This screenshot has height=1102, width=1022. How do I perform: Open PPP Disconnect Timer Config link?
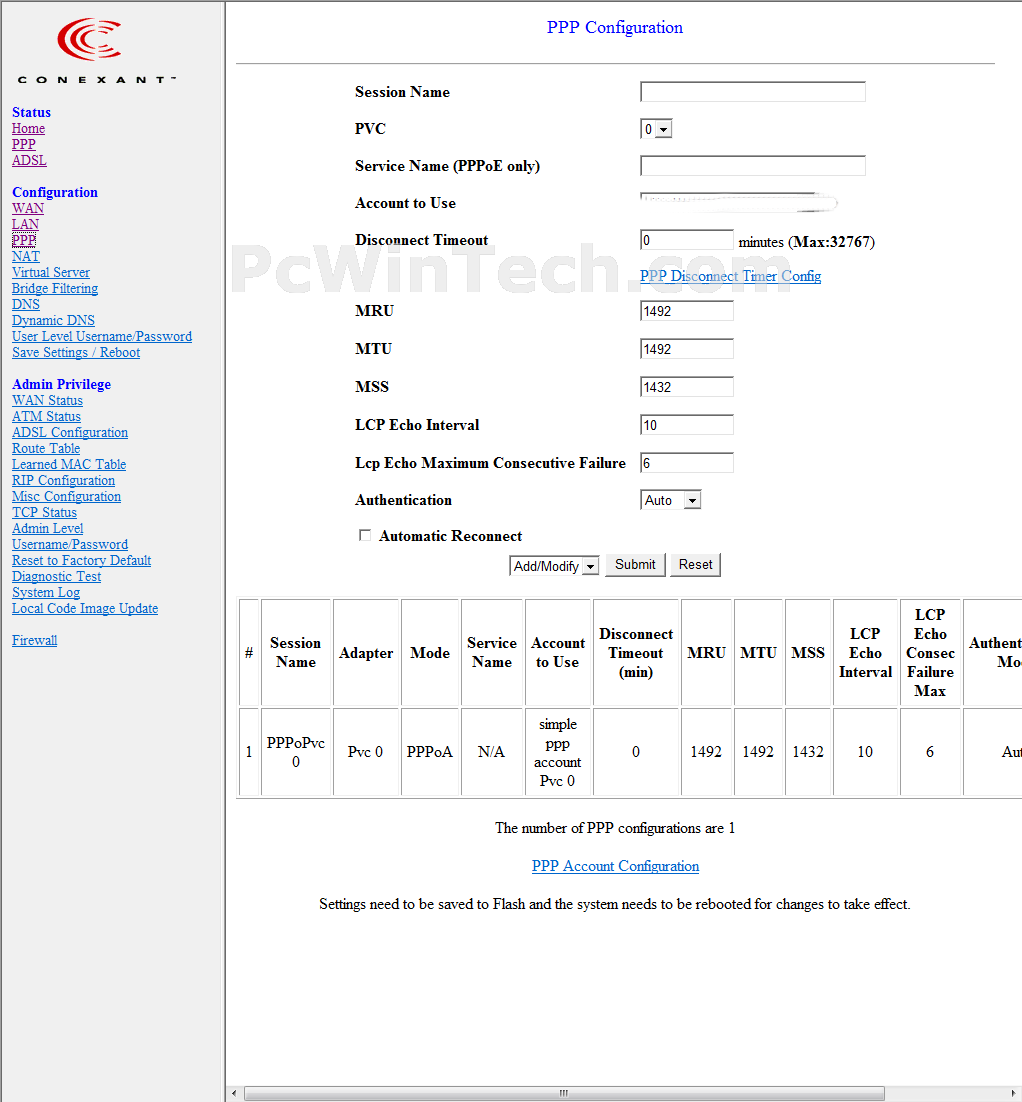(x=730, y=276)
